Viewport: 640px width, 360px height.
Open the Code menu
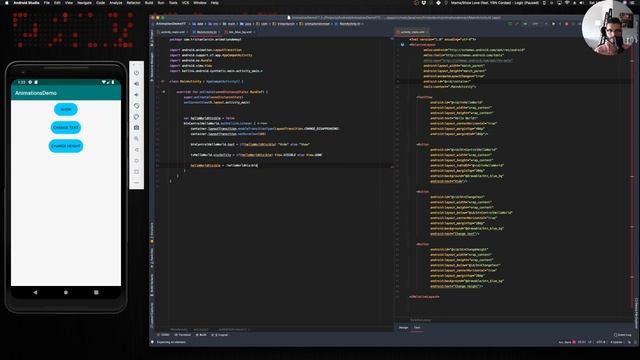coord(100,3)
